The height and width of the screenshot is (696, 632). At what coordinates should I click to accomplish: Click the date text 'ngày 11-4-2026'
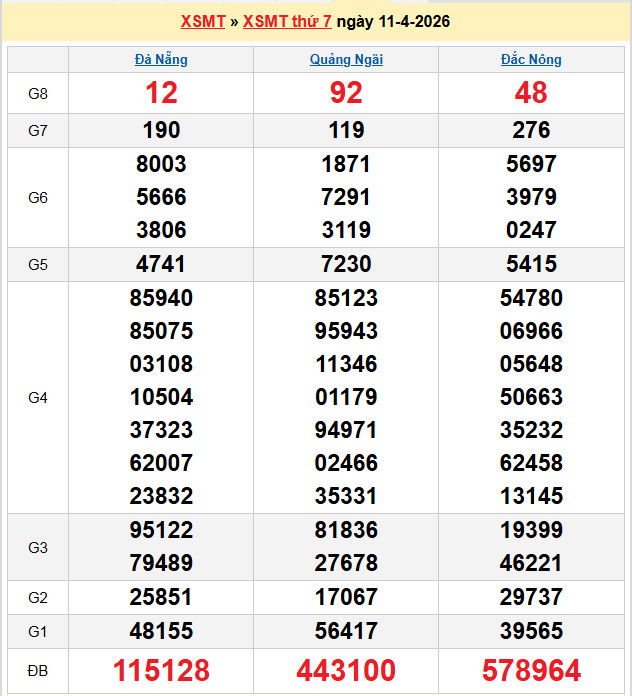tap(393, 21)
